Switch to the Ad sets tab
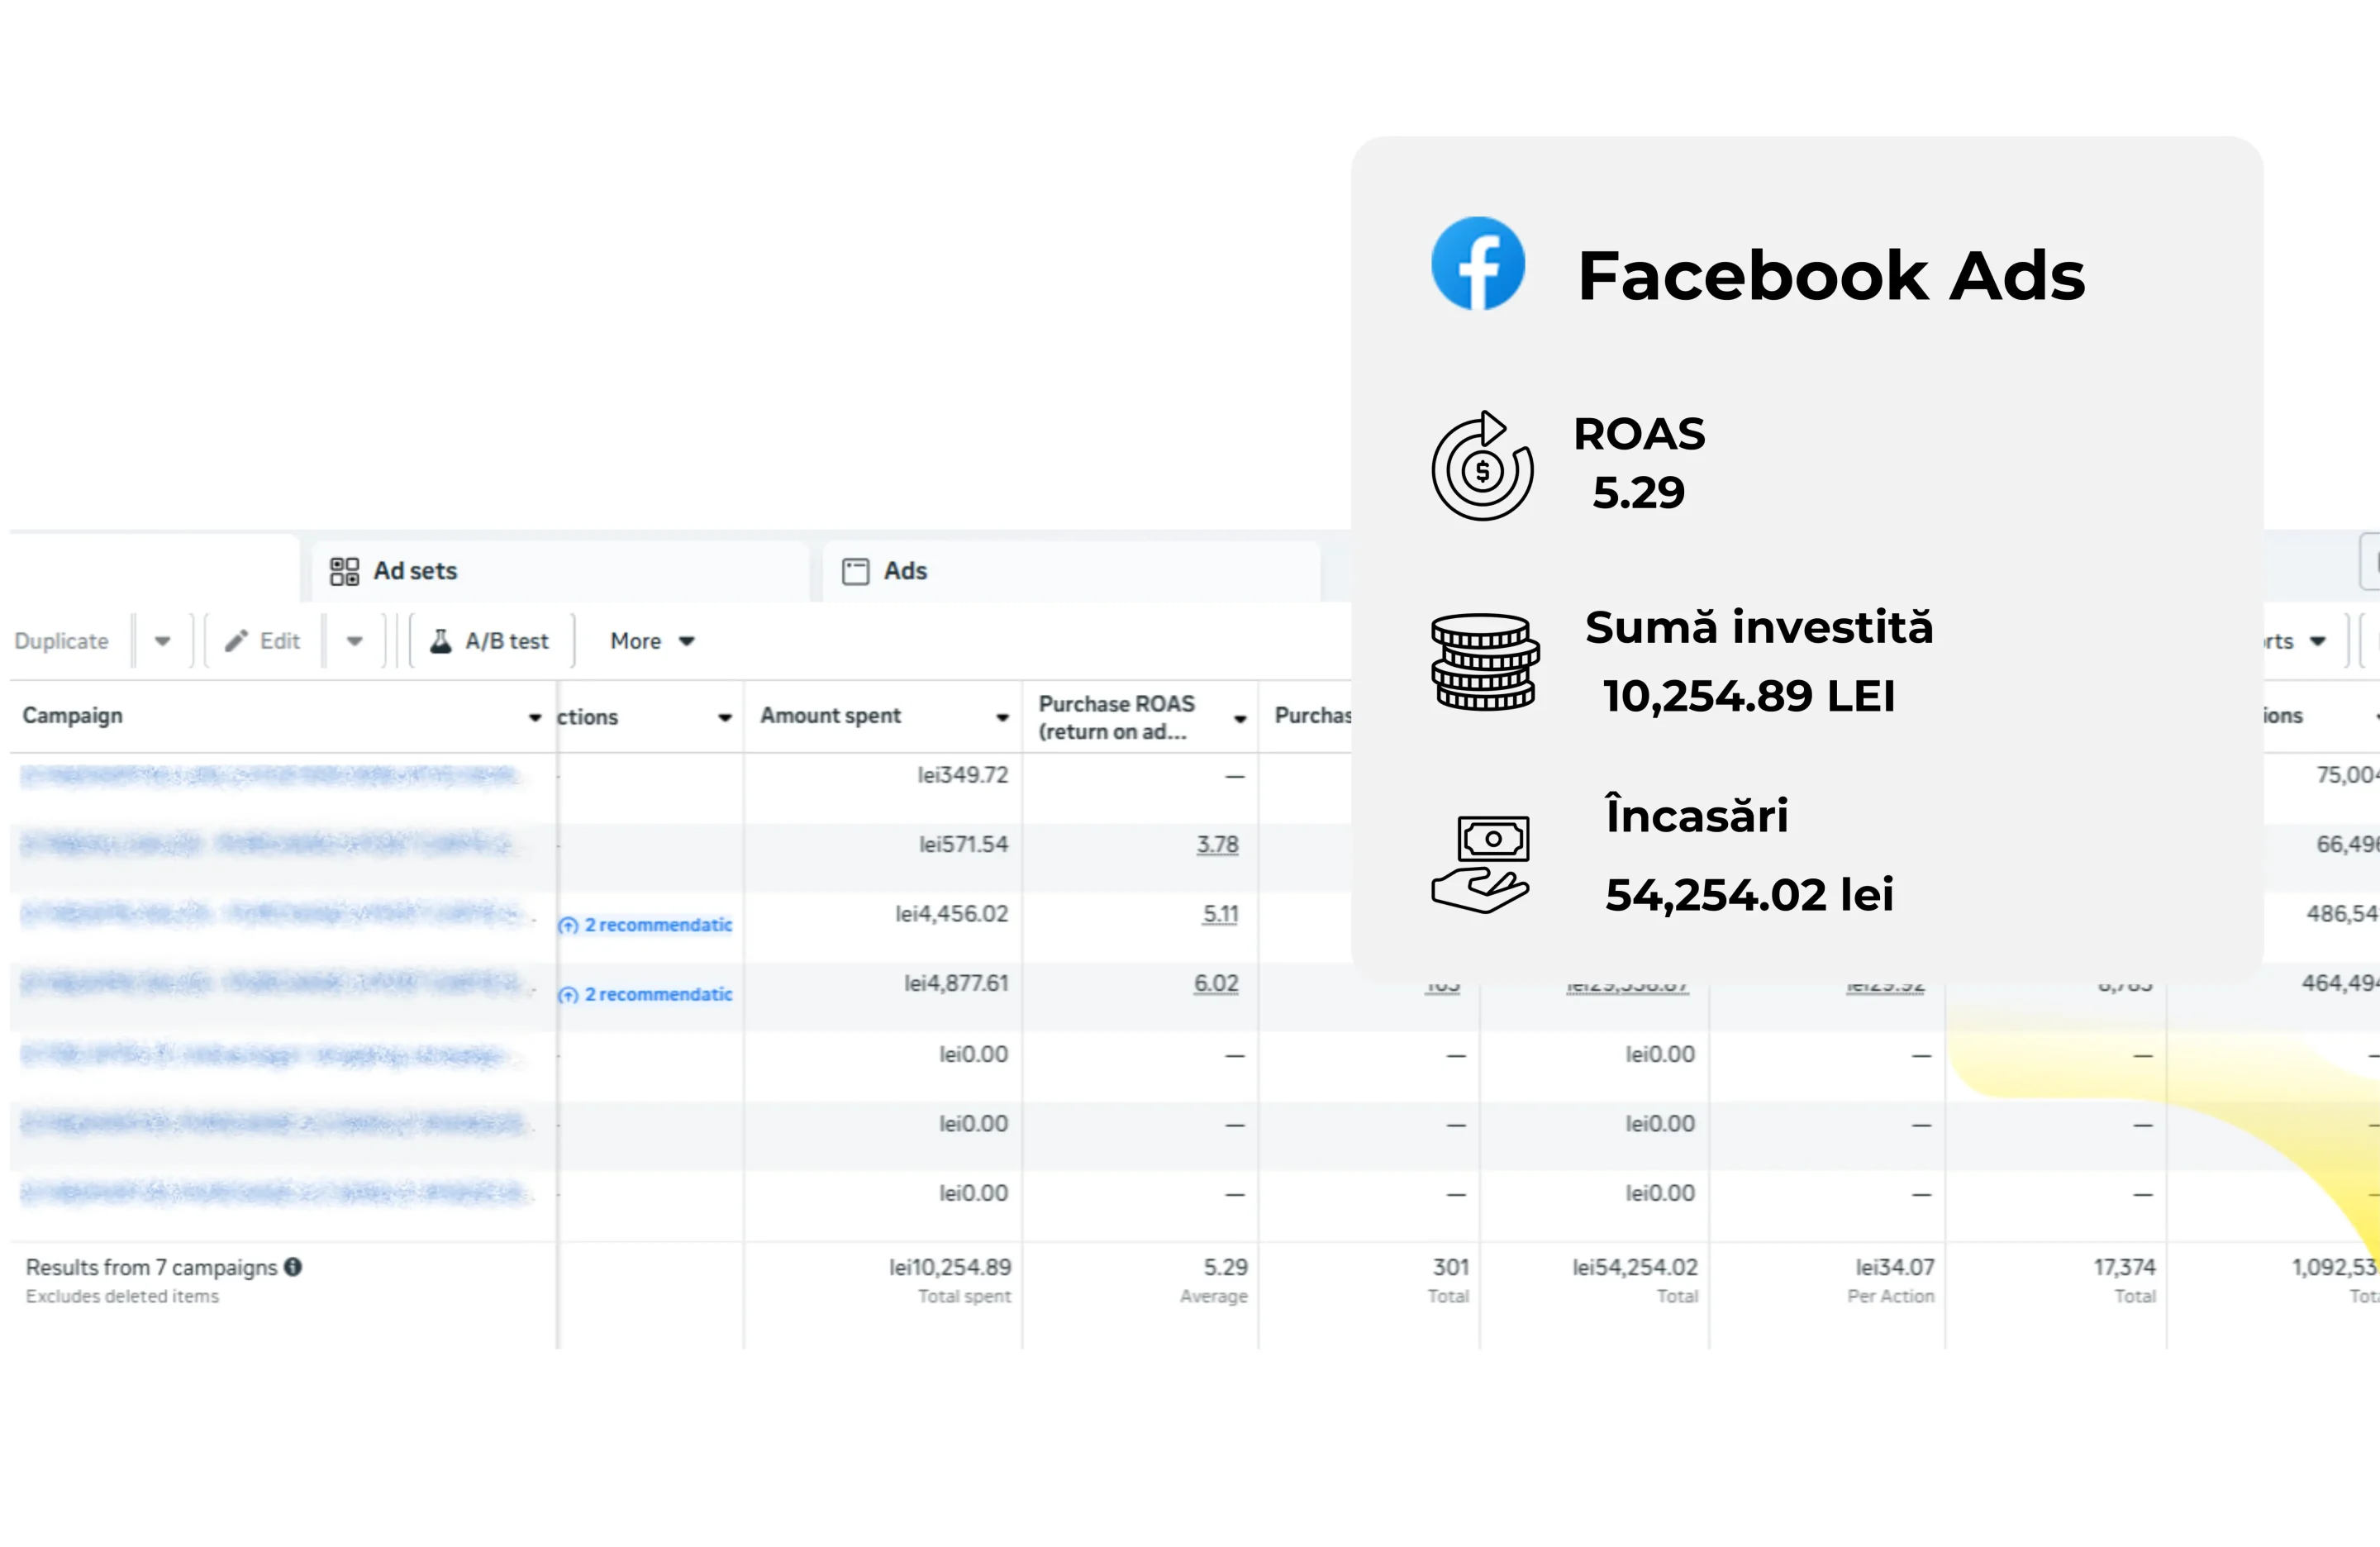The width and height of the screenshot is (2380, 1547). [415, 571]
